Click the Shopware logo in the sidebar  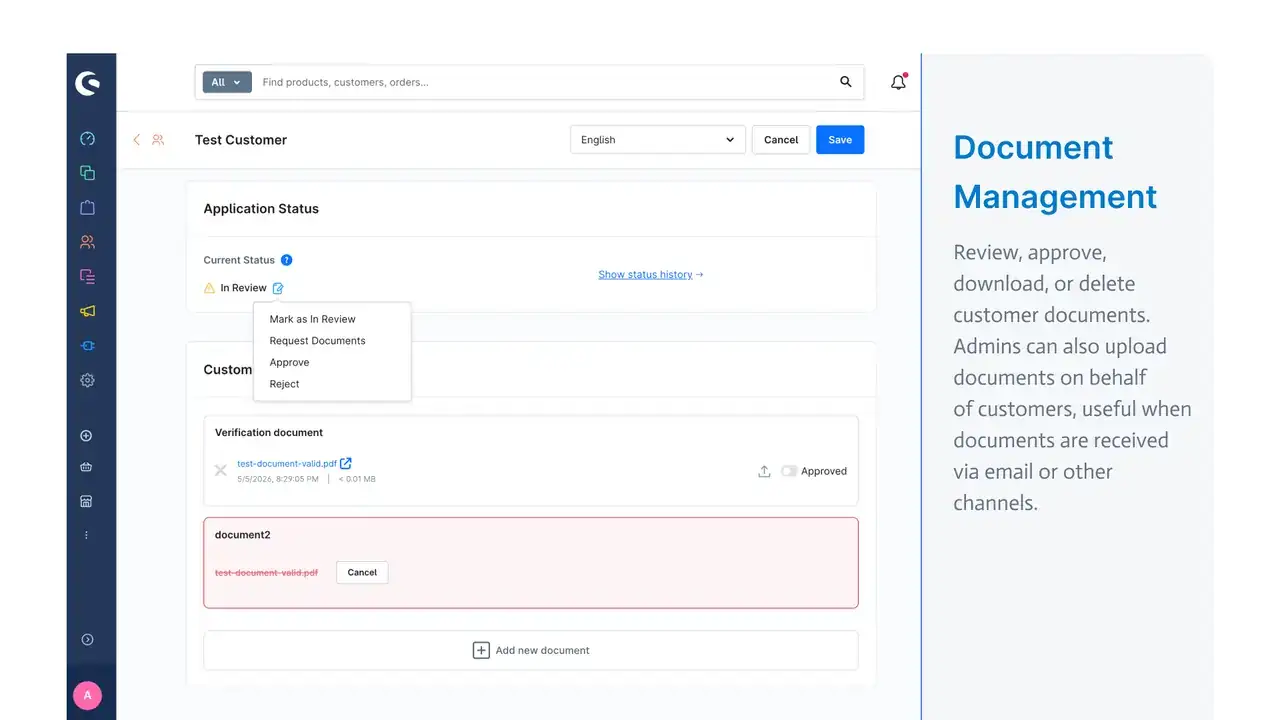tap(87, 83)
